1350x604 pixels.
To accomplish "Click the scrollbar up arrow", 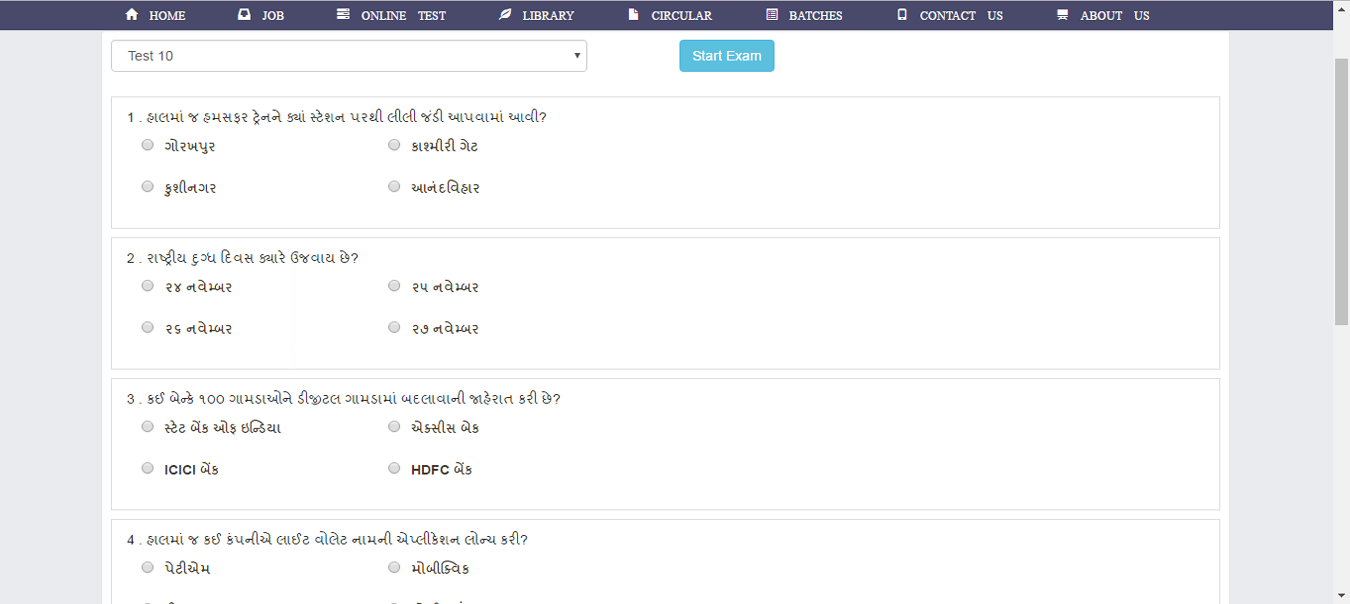I will 1341,8.
